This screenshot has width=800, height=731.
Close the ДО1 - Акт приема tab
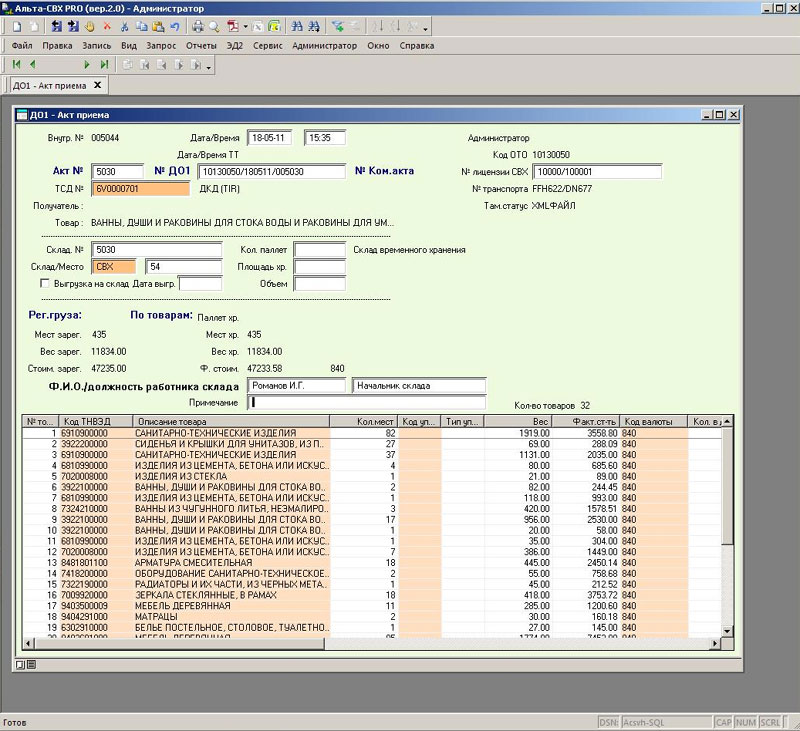(x=97, y=85)
